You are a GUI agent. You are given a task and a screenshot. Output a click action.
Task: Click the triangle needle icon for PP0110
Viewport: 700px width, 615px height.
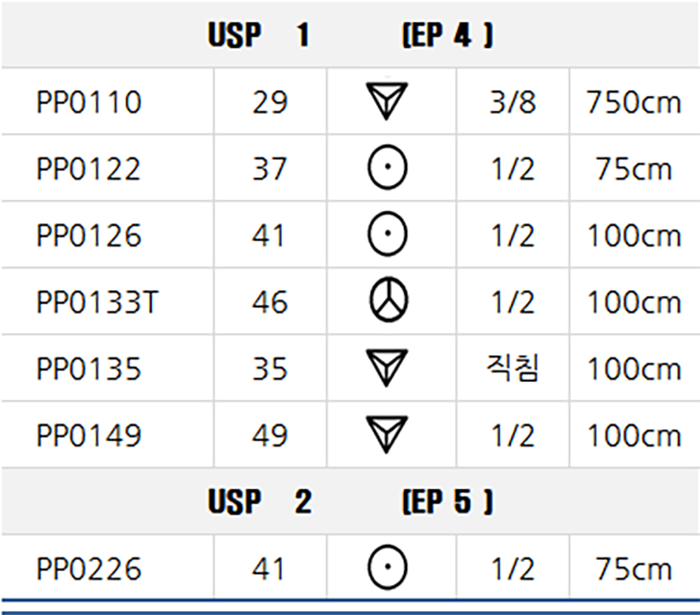pyautogui.click(x=387, y=101)
